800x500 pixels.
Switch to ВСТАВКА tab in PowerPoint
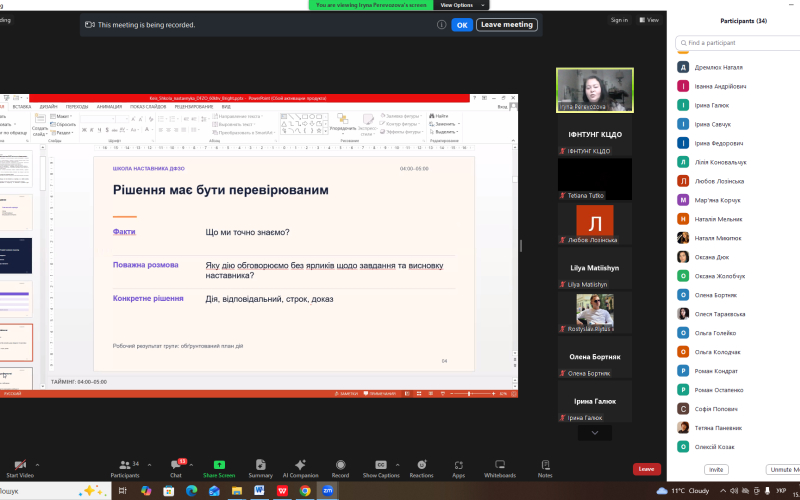point(22,107)
